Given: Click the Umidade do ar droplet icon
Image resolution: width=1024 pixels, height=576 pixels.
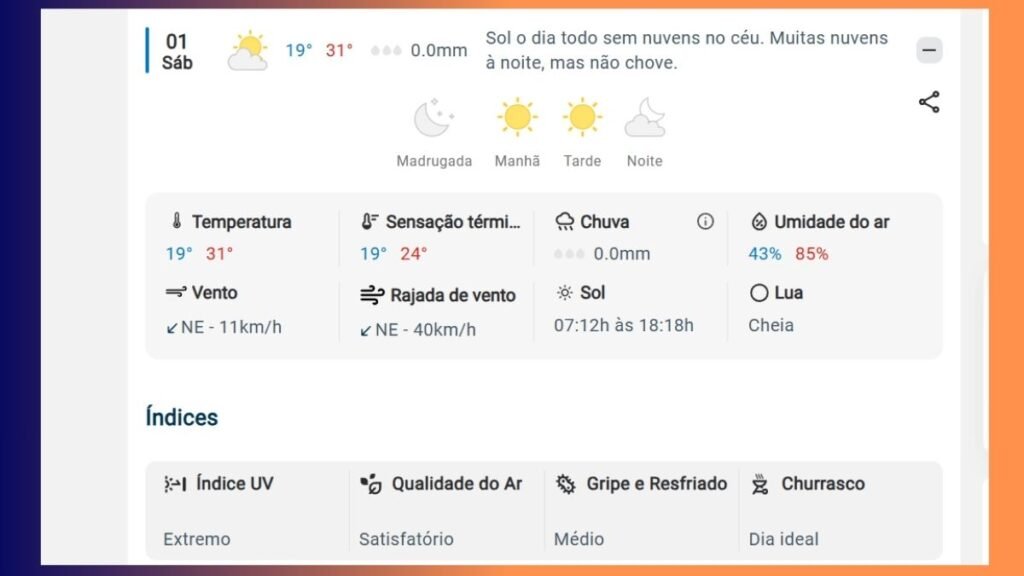Looking at the screenshot, I should tap(758, 221).
